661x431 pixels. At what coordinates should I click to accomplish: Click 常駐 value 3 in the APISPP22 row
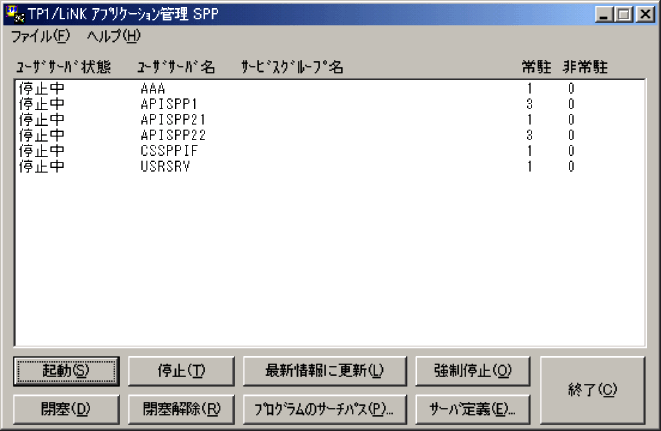click(x=529, y=135)
